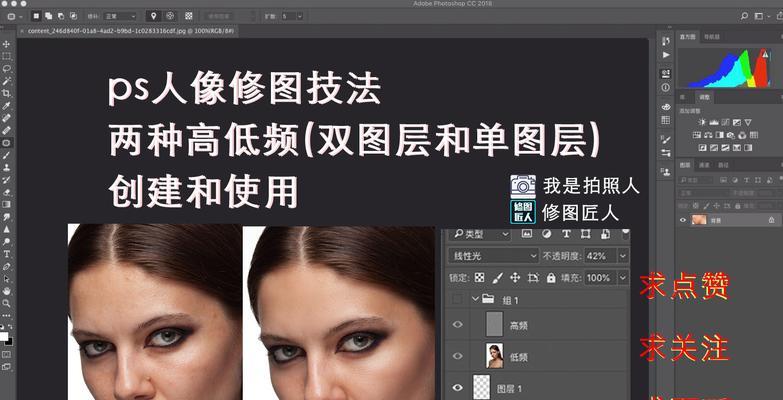Select the Brush tool
This screenshot has height=400, width=783.
pyautogui.click(x=7, y=155)
